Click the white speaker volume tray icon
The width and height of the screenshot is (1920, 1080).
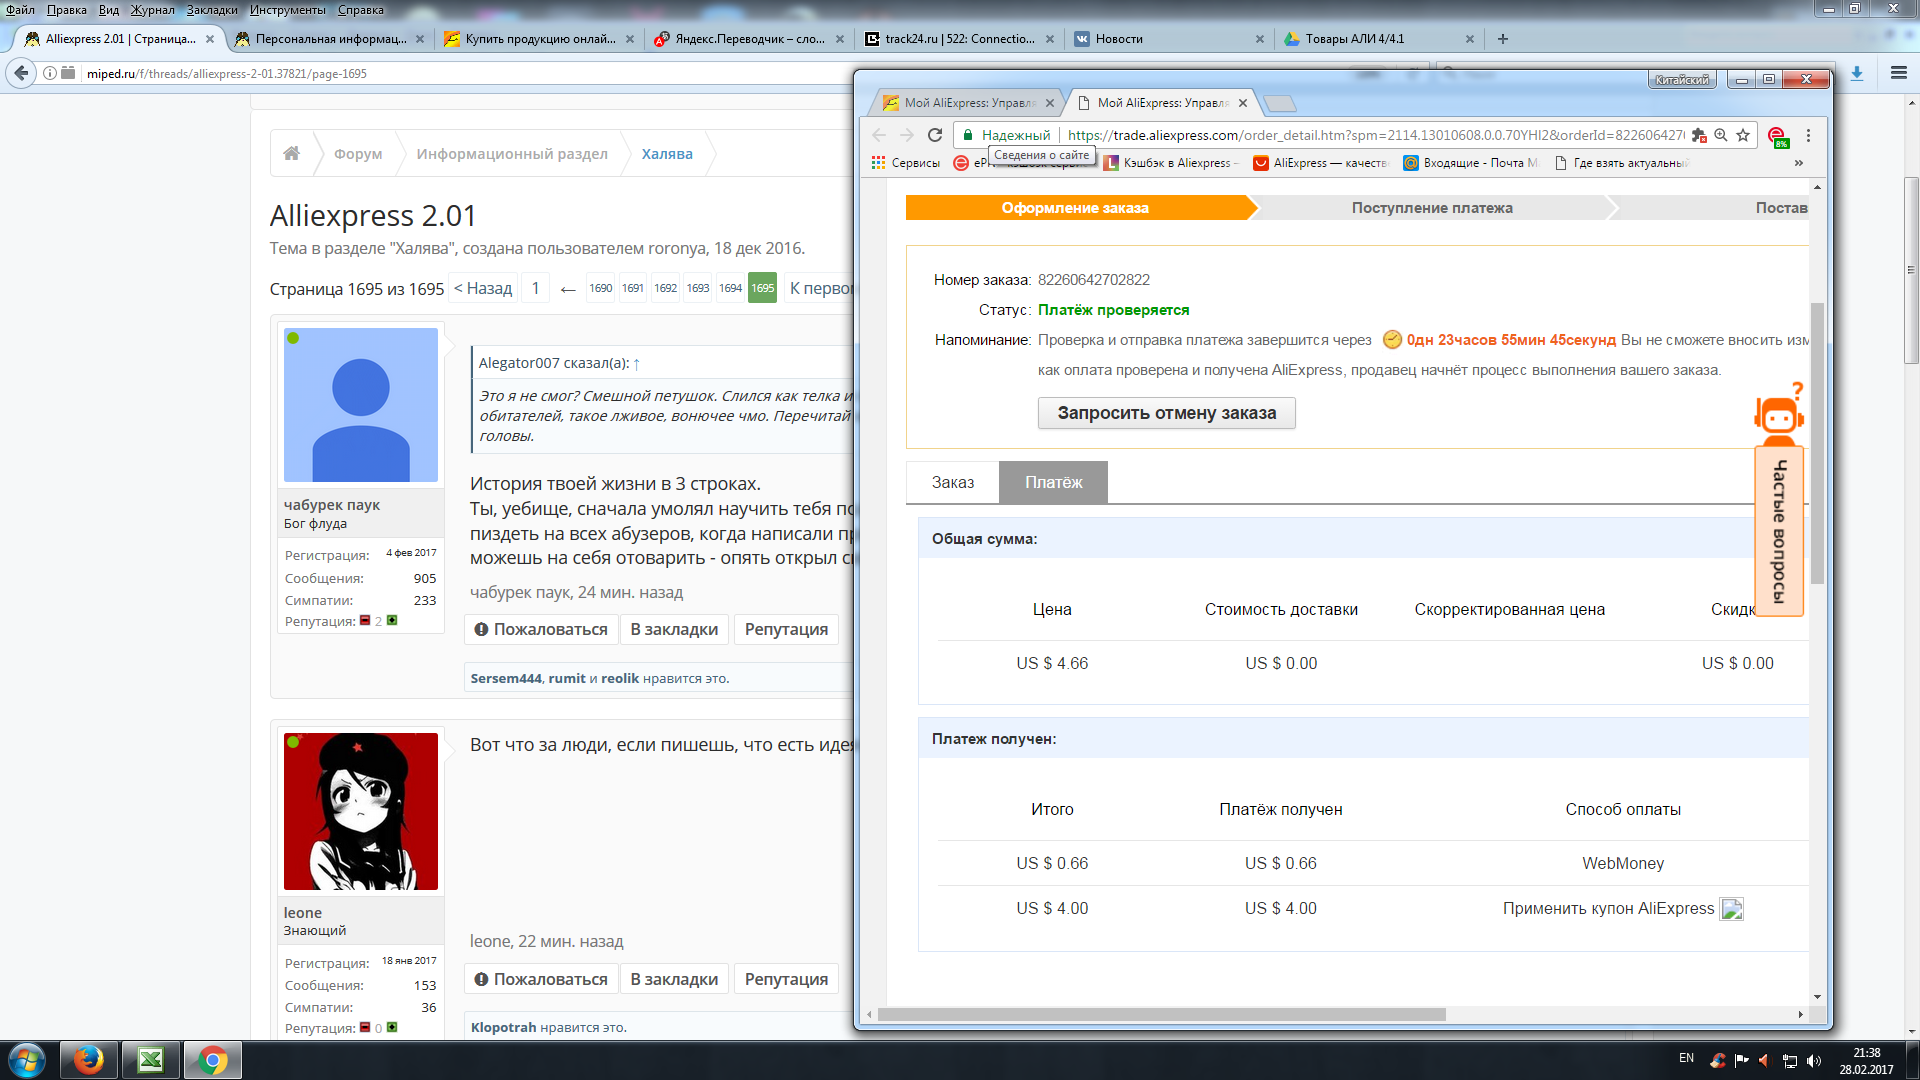click(x=1814, y=1060)
